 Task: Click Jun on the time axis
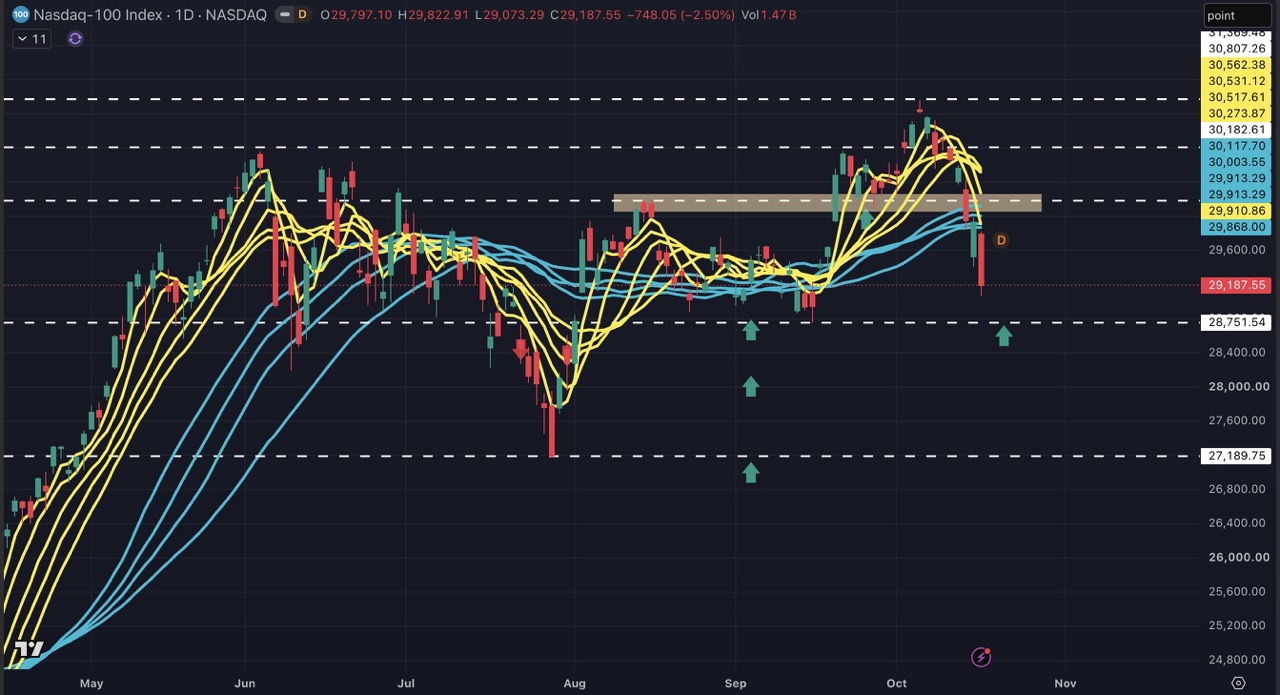tap(245, 683)
